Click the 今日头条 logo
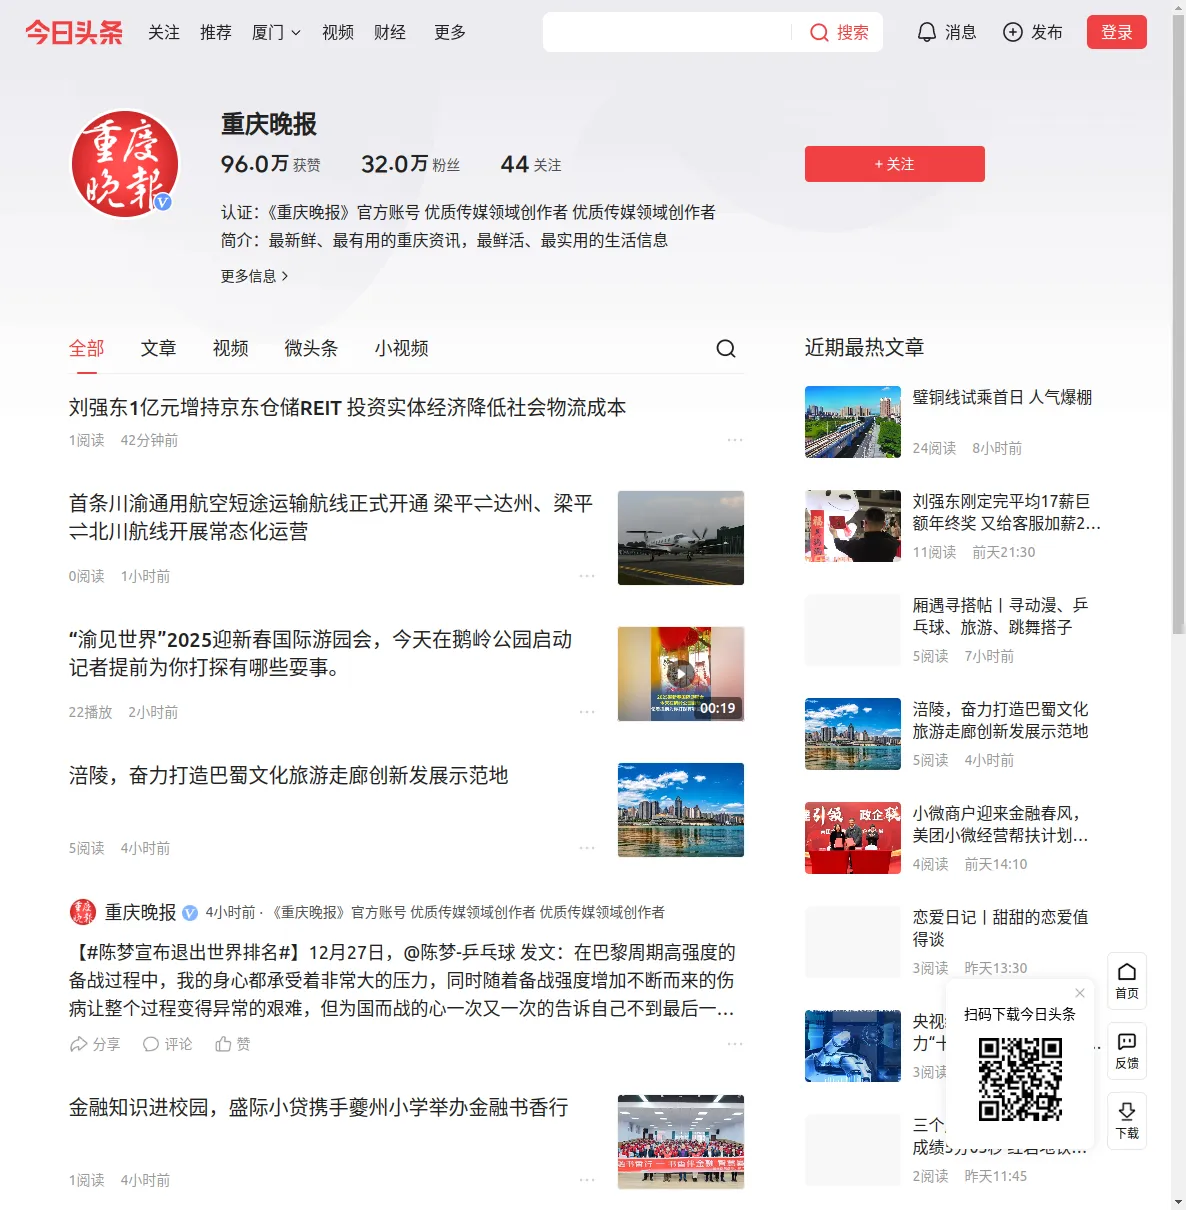The height and width of the screenshot is (1210, 1186). pos(74,32)
